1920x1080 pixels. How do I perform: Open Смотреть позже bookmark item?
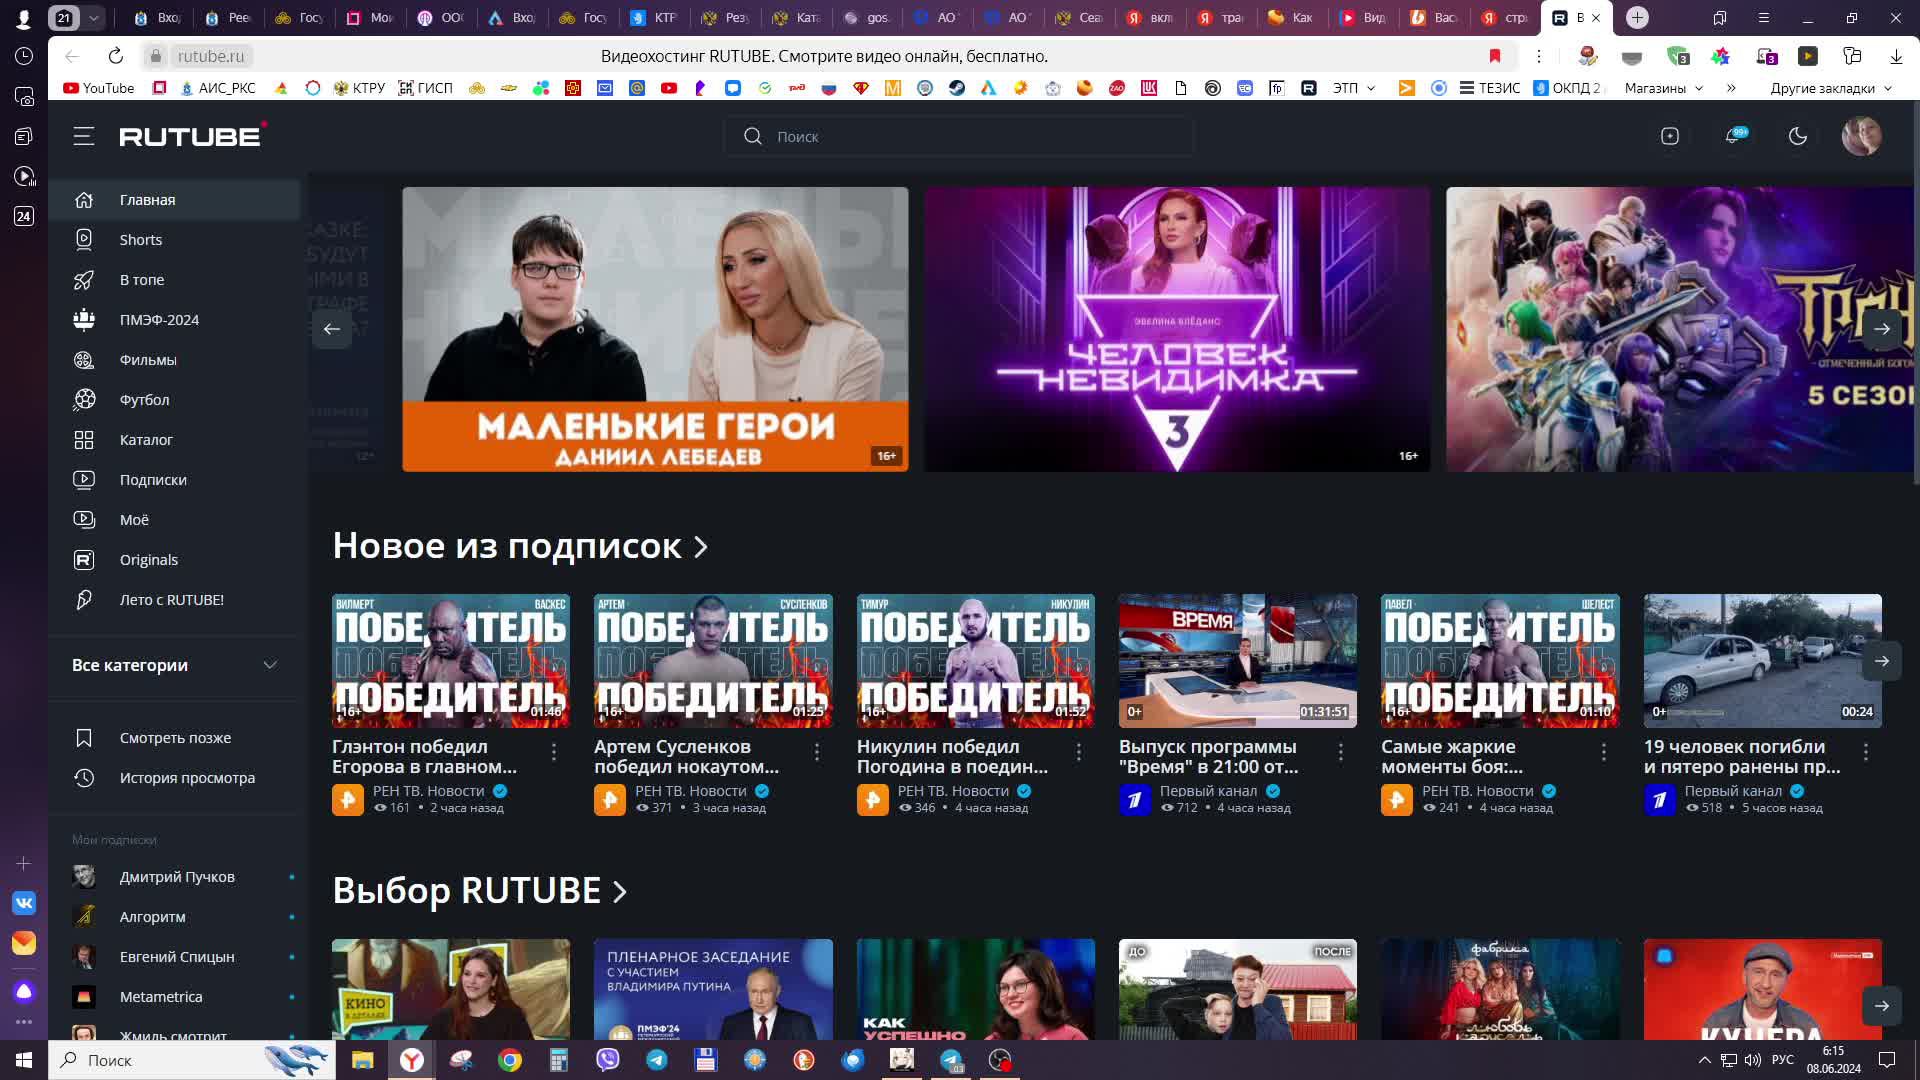(x=175, y=738)
